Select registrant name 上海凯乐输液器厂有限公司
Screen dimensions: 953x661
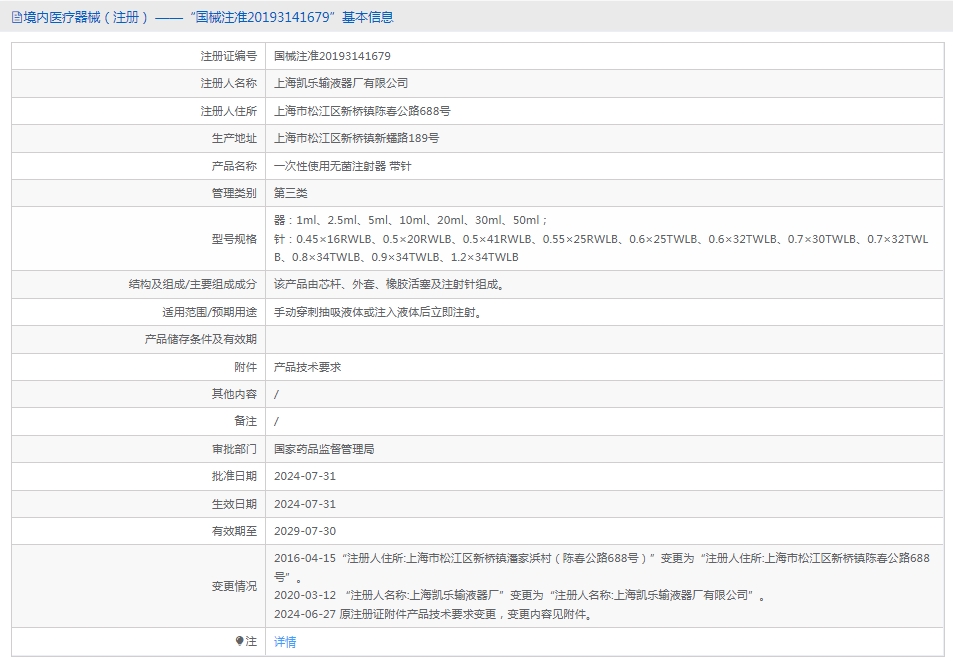tap(340, 83)
